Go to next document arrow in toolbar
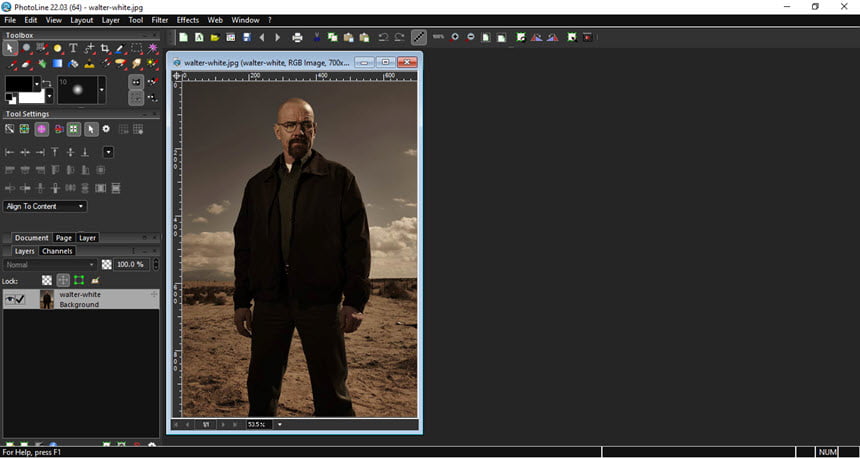860x458 pixels. coord(278,37)
